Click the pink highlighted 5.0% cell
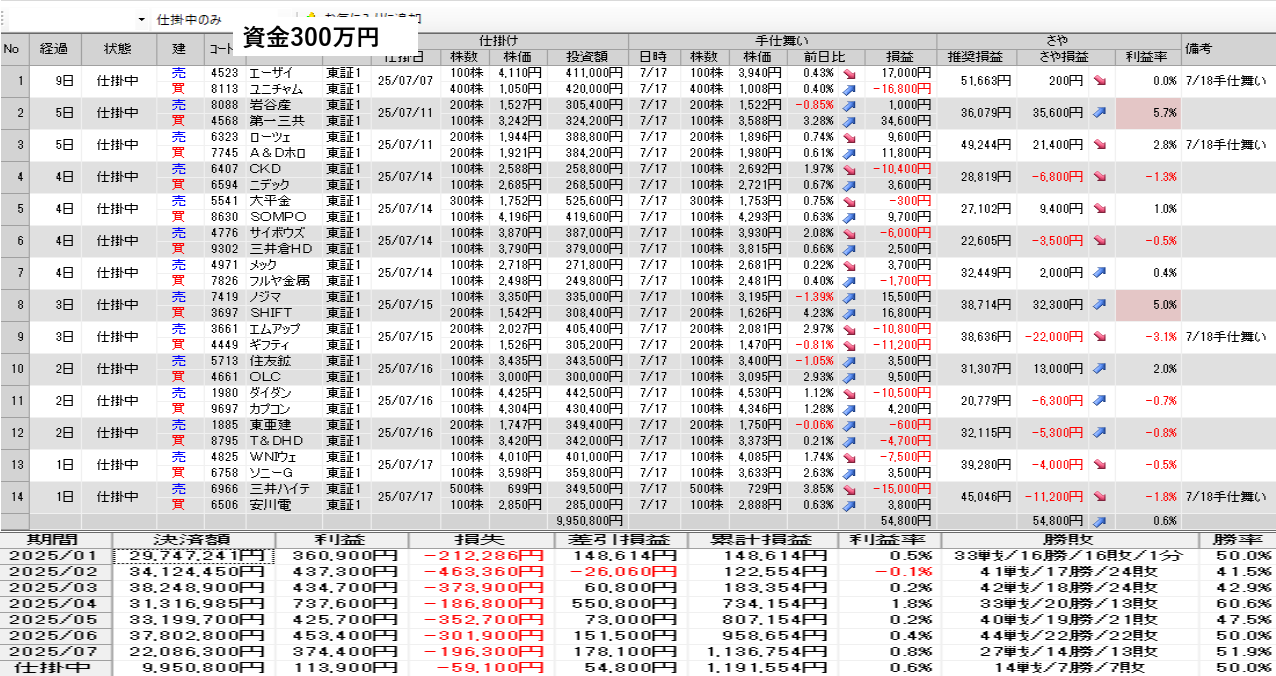Screen dimensions: 1276x676 (x=1148, y=305)
